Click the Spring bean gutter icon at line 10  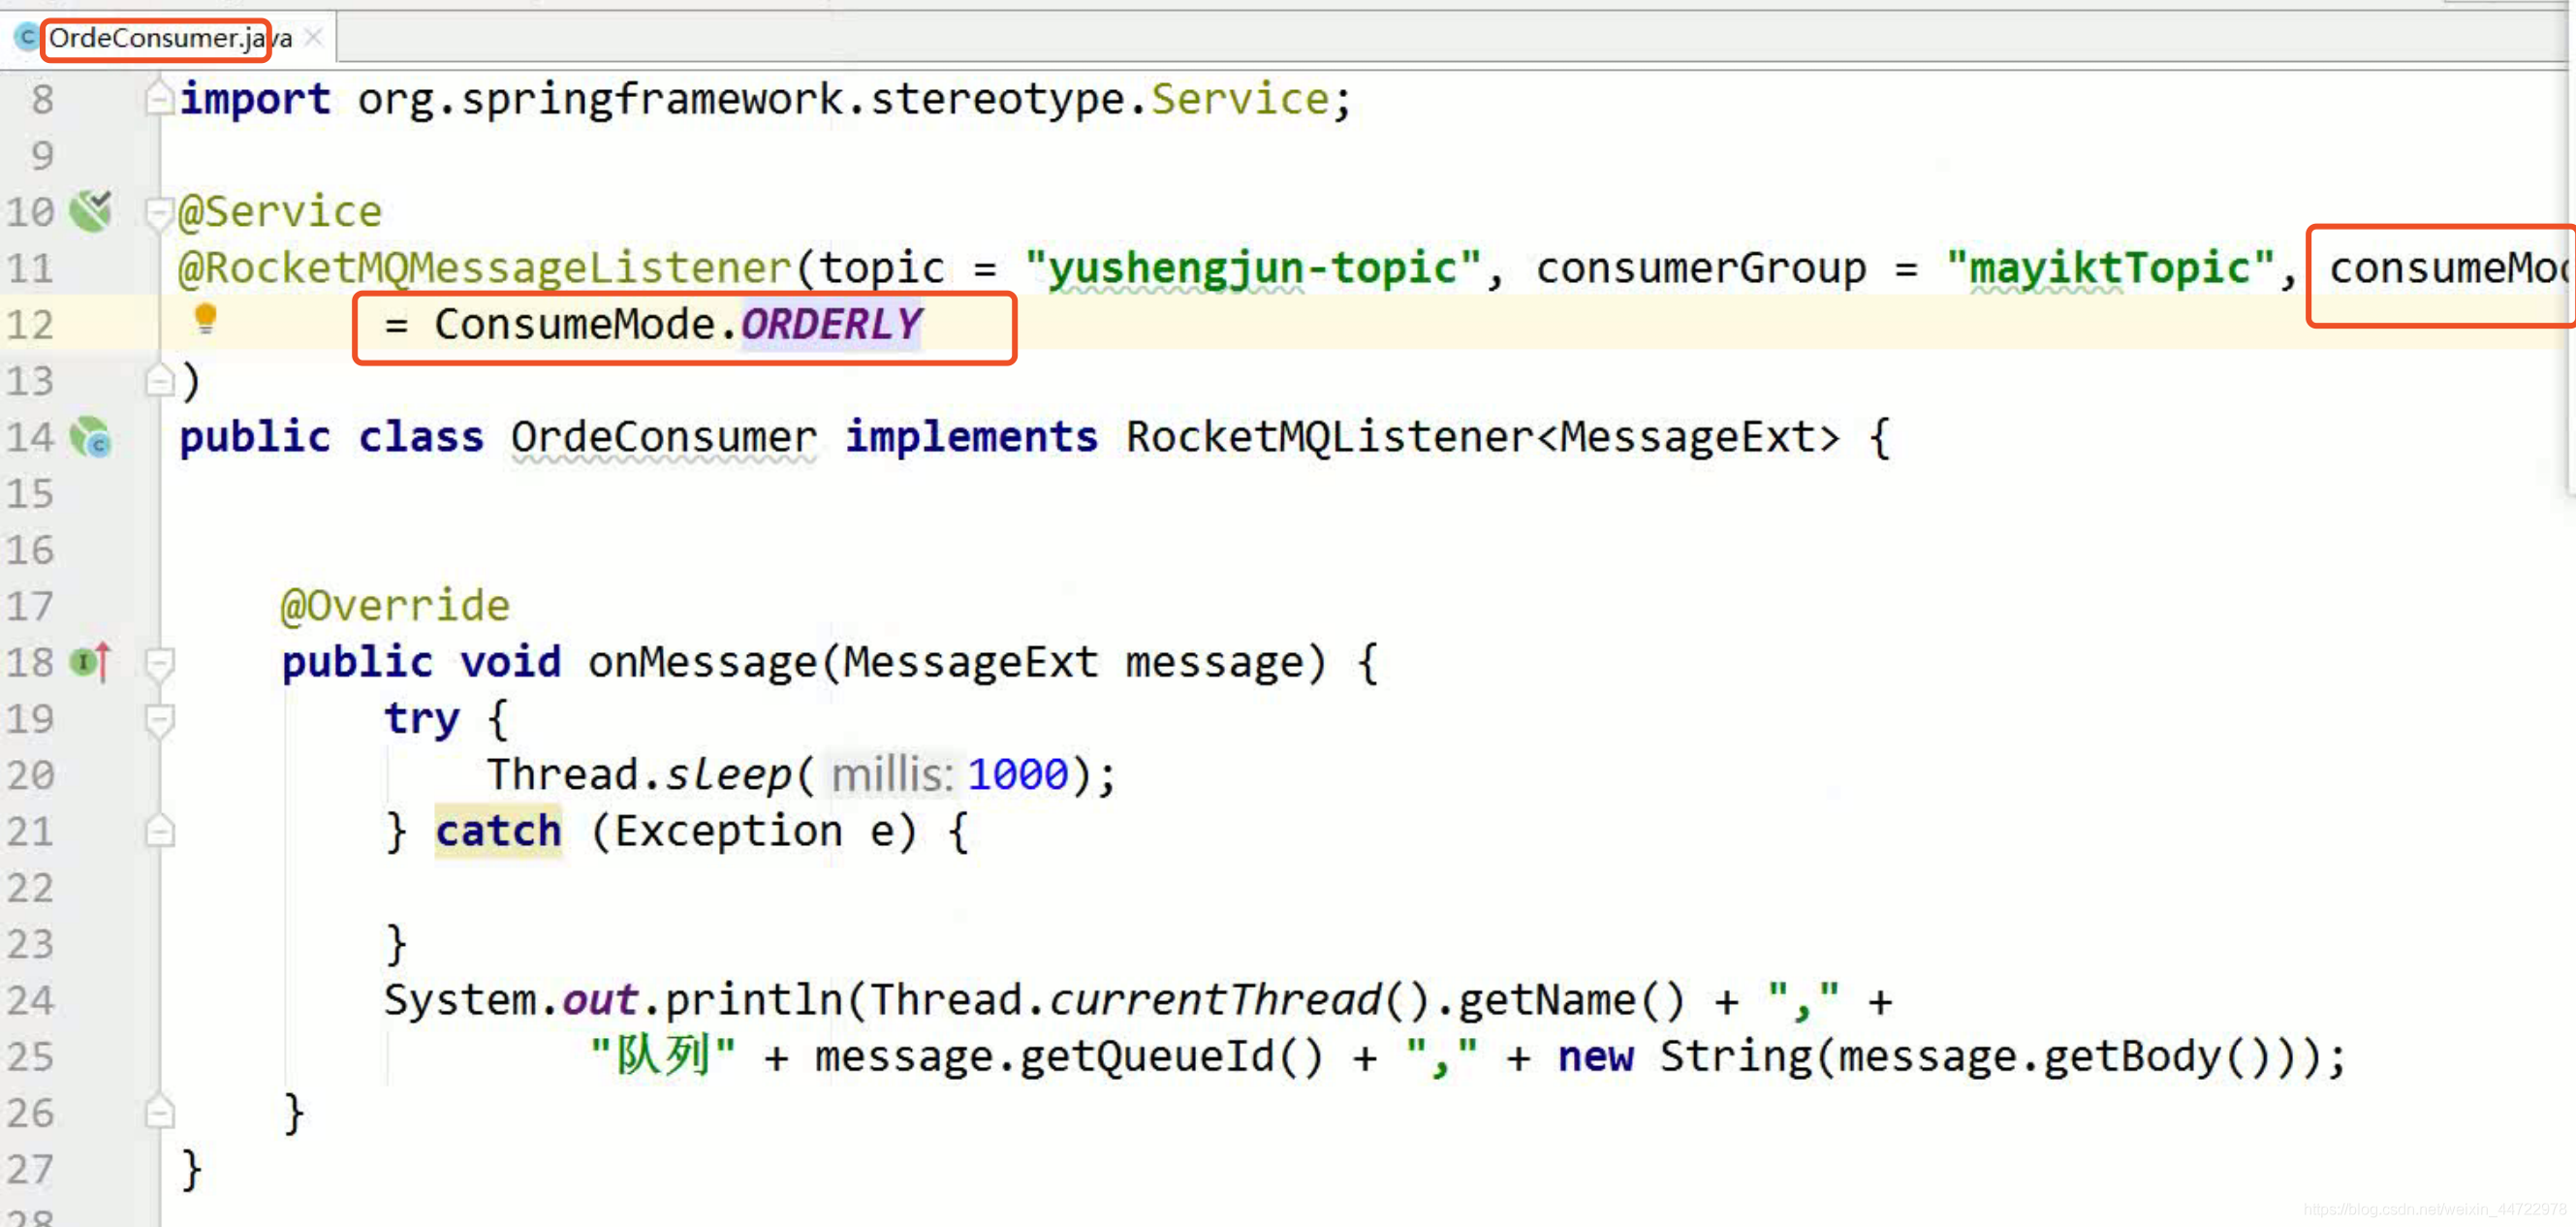point(91,211)
